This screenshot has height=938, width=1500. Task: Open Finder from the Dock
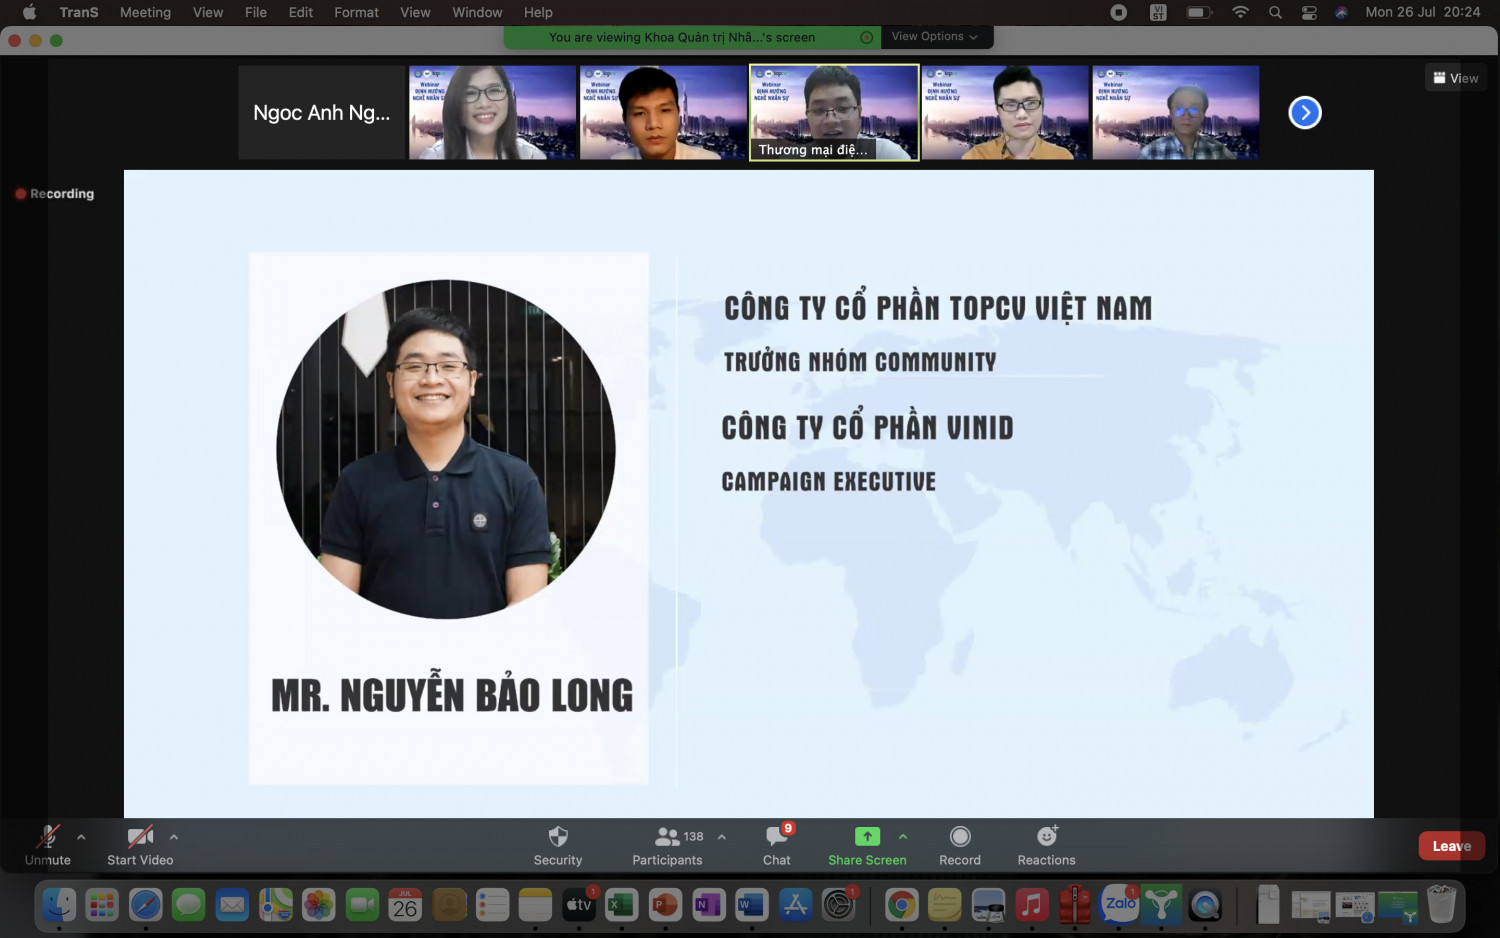(x=59, y=905)
